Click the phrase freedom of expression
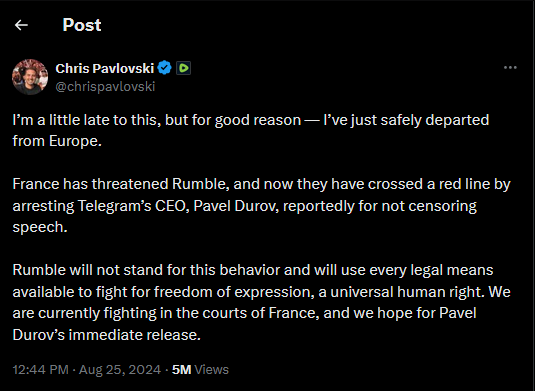 pyautogui.click(x=234, y=292)
